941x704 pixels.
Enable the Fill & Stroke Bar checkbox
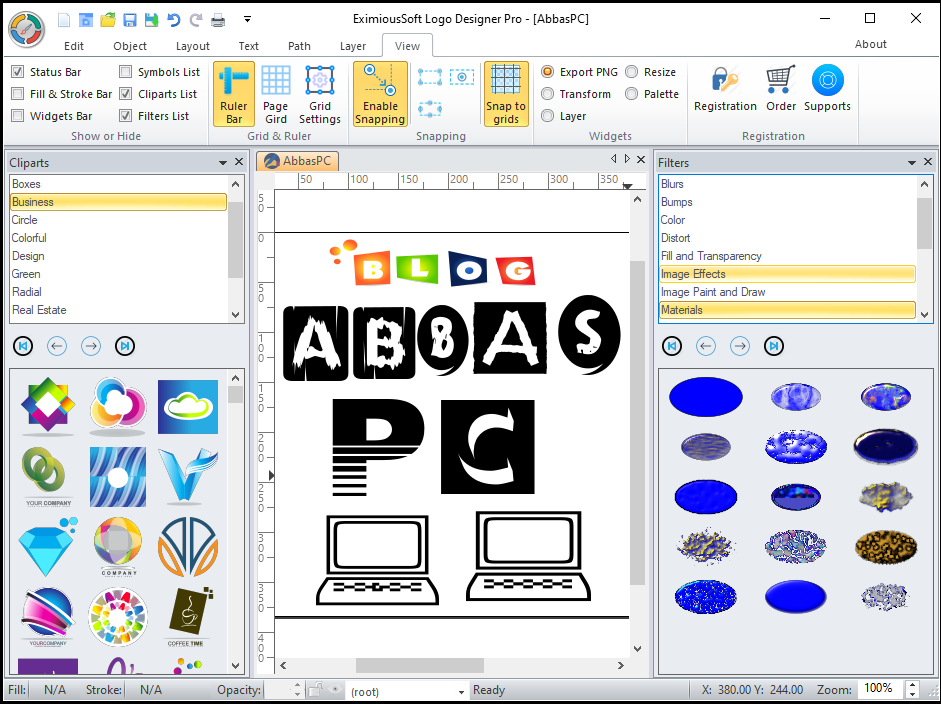coord(18,94)
